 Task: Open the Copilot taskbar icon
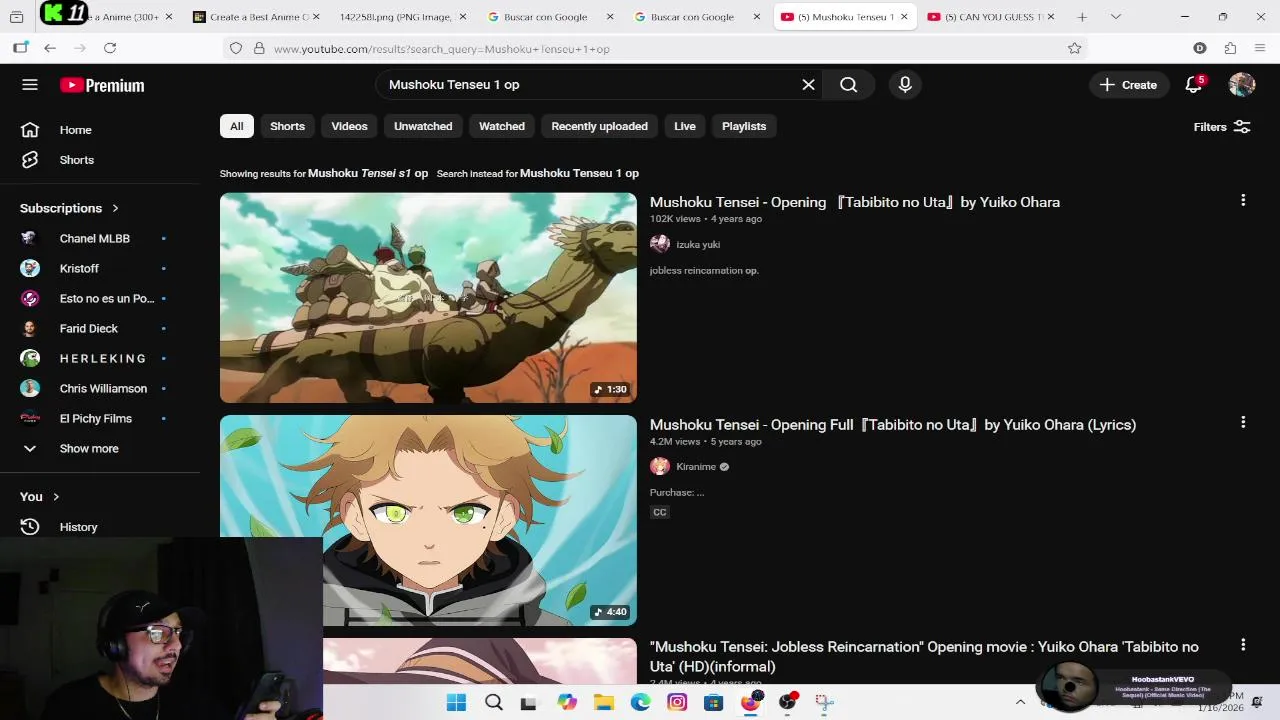pyautogui.click(x=567, y=702)
